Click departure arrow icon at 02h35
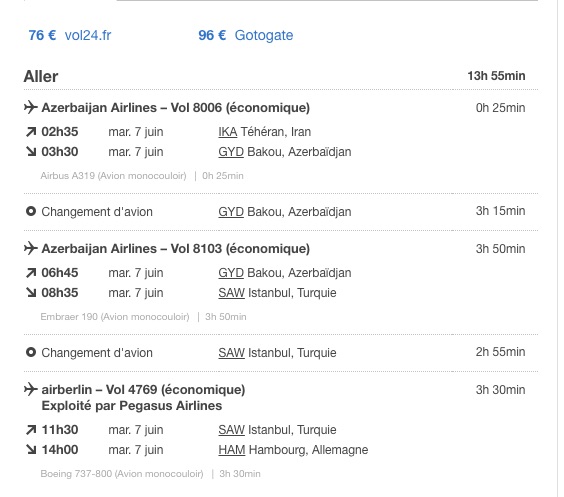Viewport: 564px width, 497px height. coord(31,132)
